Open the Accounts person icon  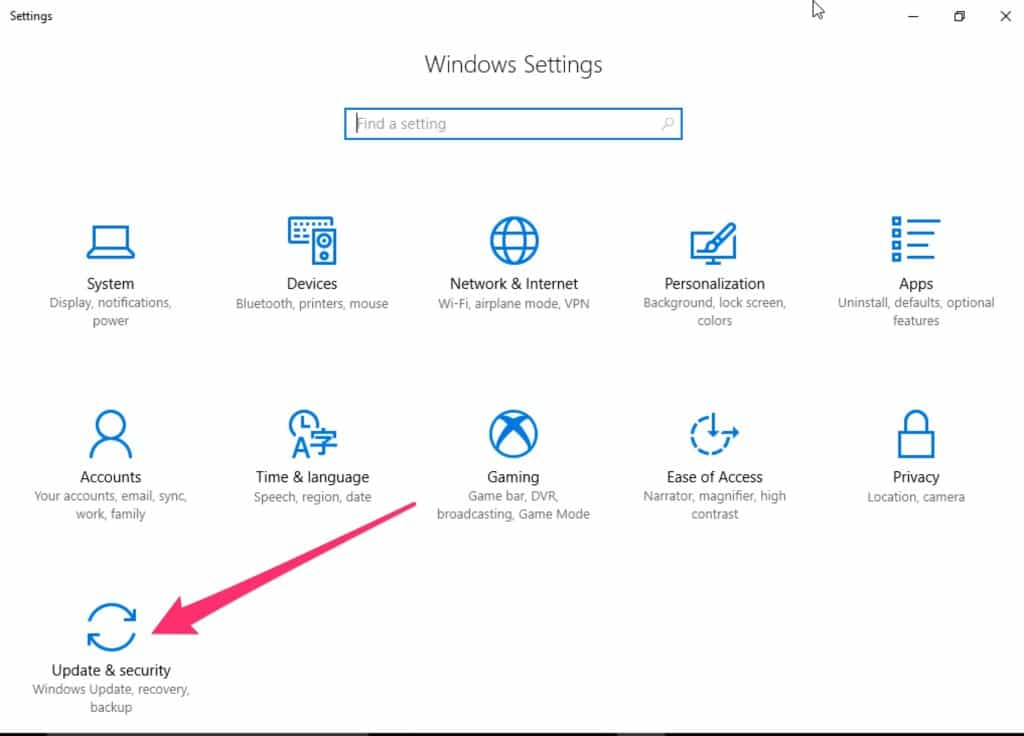110,434
